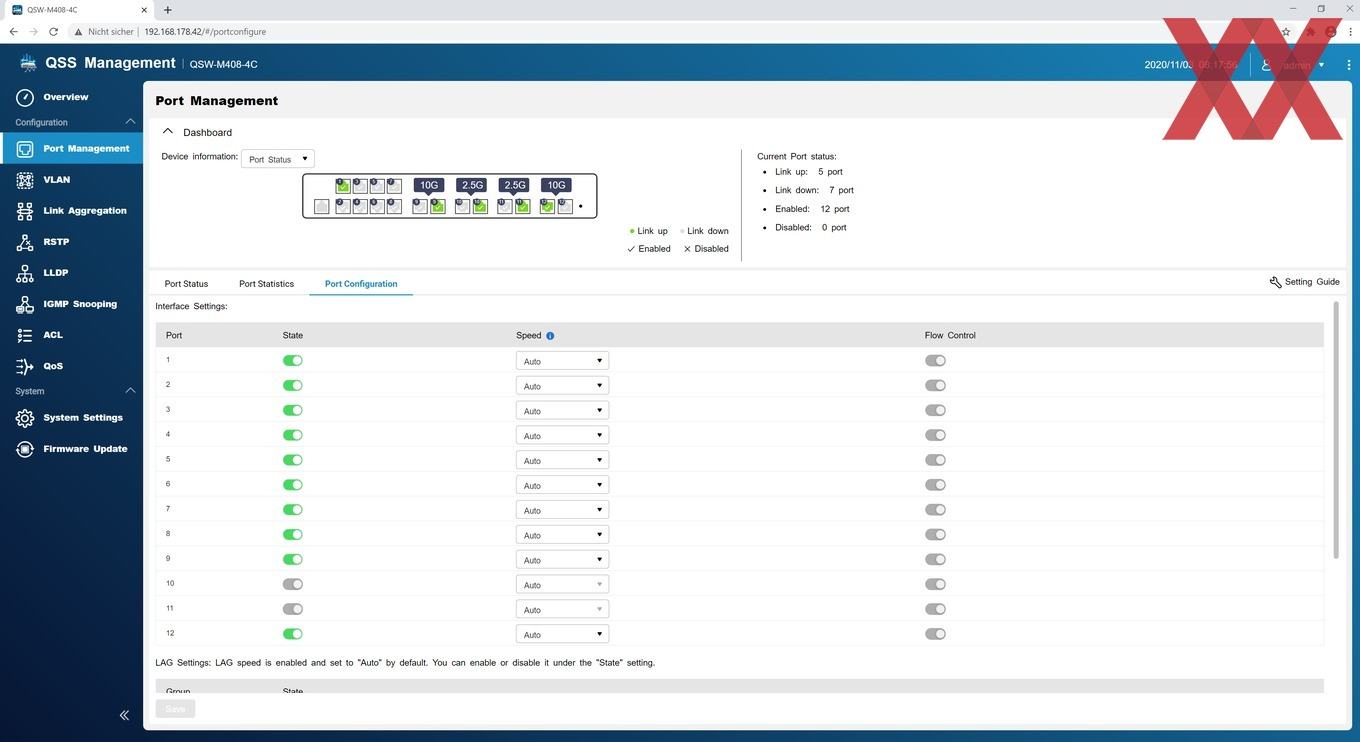Open the admin user dropdown
This screenshot has height=742, width=1360.
1295,65
